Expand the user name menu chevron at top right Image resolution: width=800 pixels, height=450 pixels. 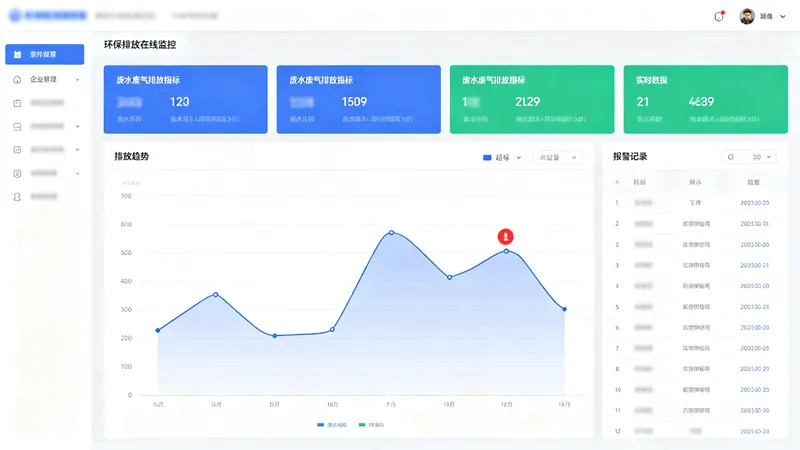(x=783, y=16)
